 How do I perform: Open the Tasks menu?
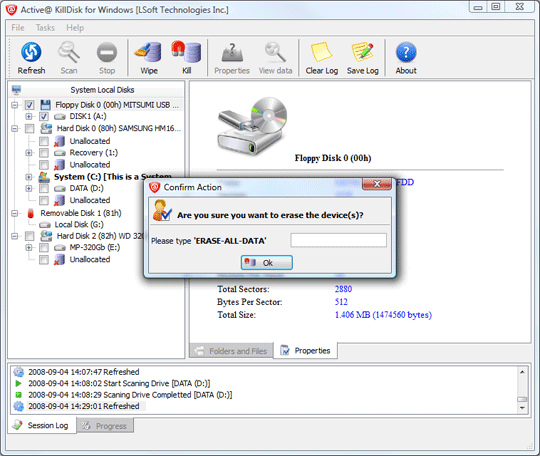(45, 28)
